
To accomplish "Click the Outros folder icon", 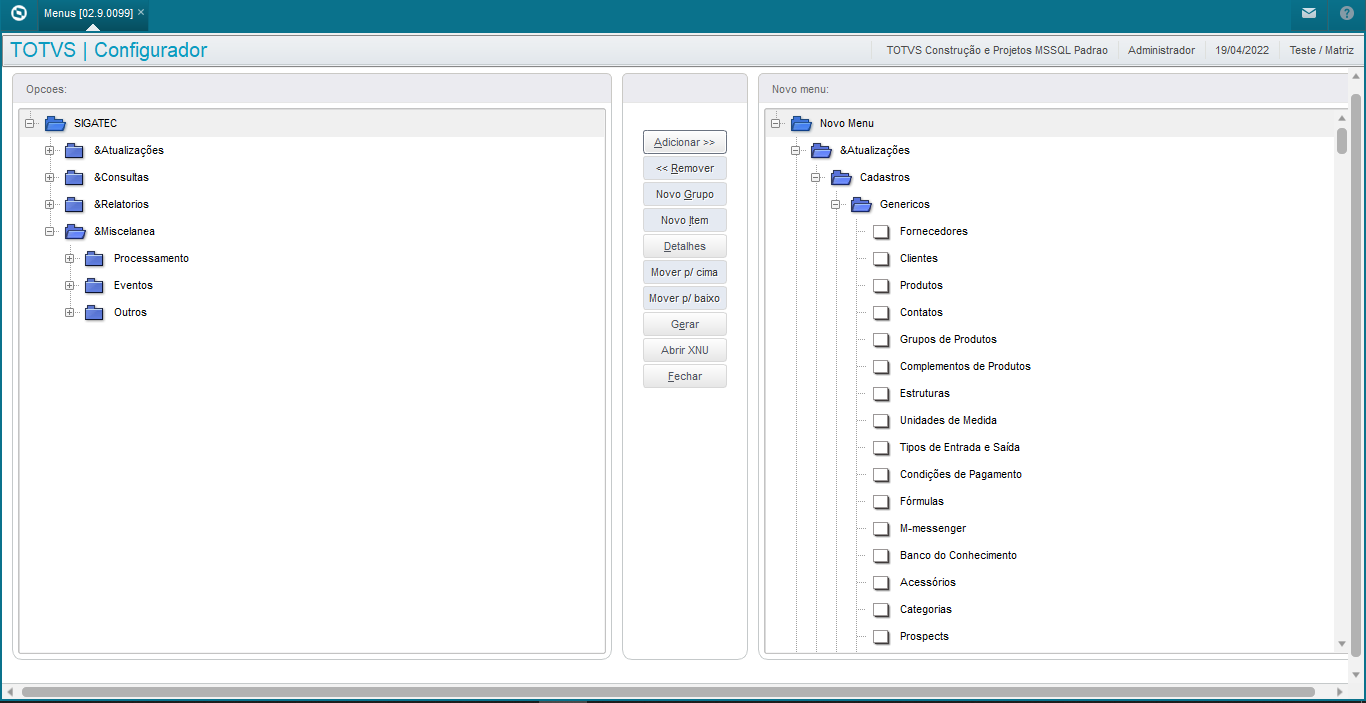I will 95,312.
